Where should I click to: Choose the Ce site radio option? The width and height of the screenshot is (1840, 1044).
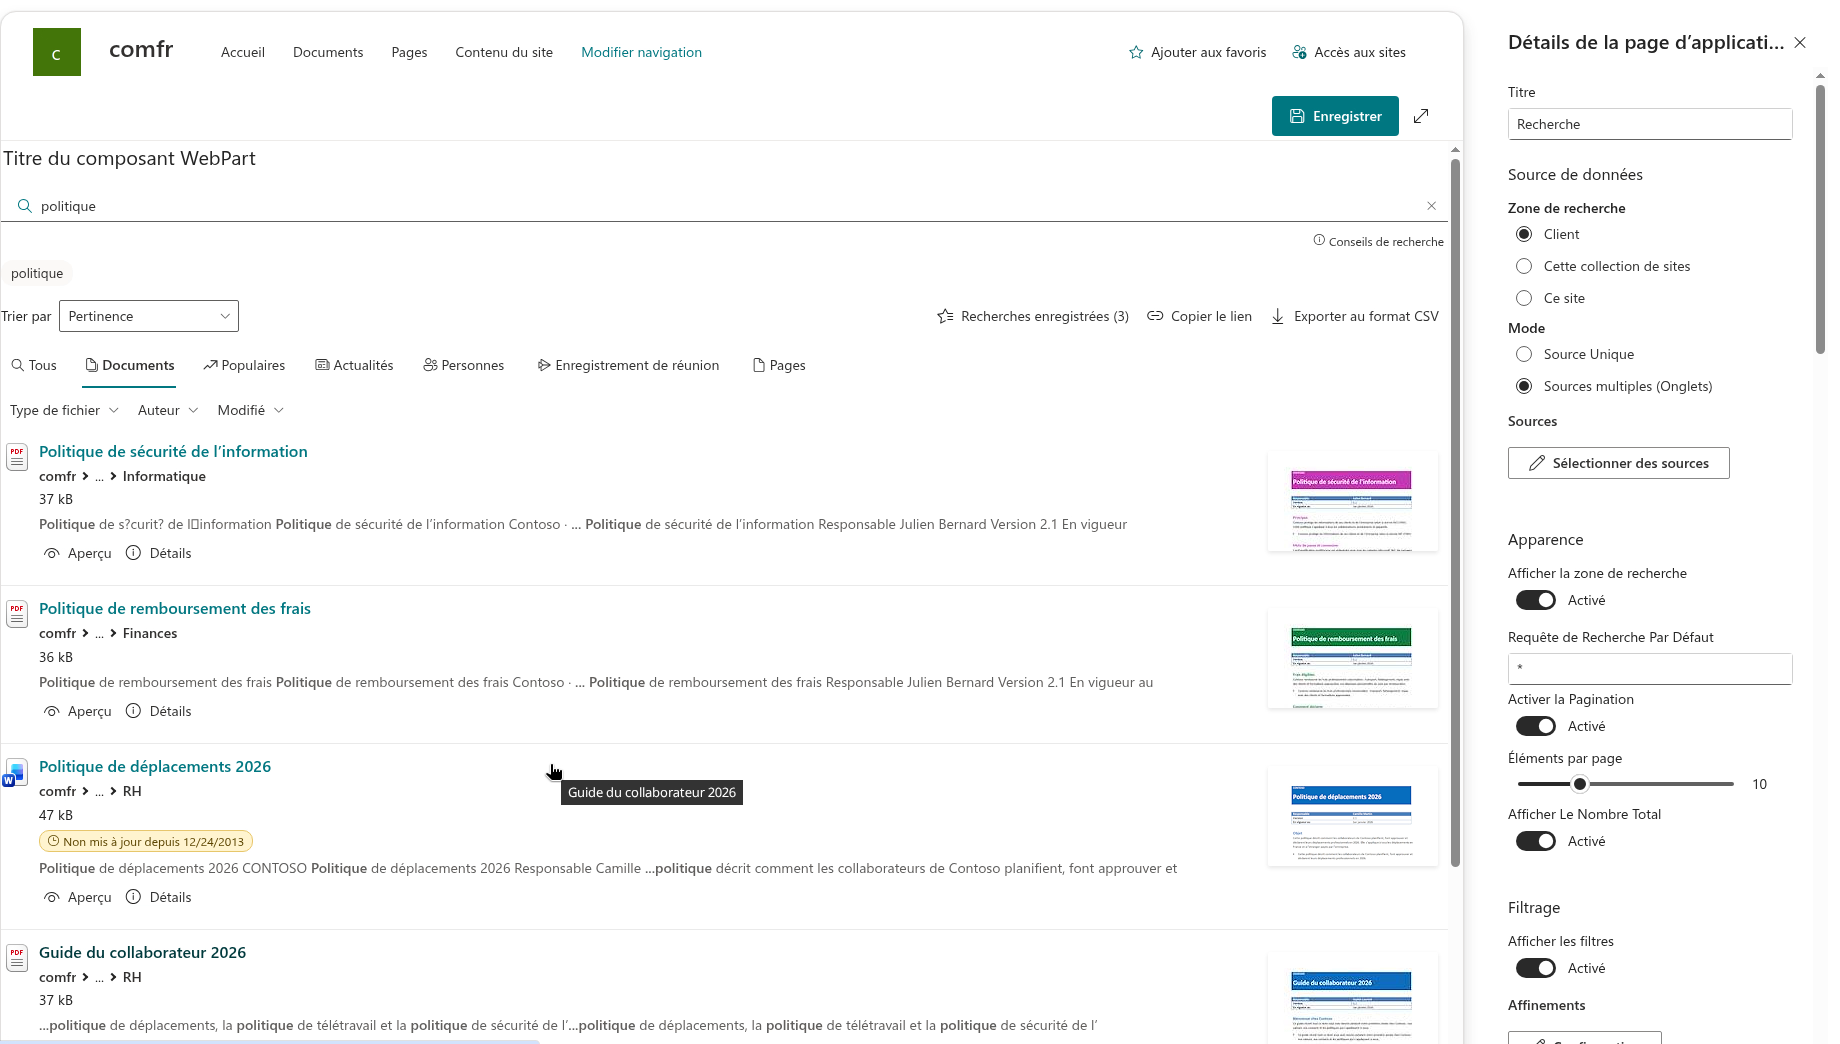tap(1524, 298)
